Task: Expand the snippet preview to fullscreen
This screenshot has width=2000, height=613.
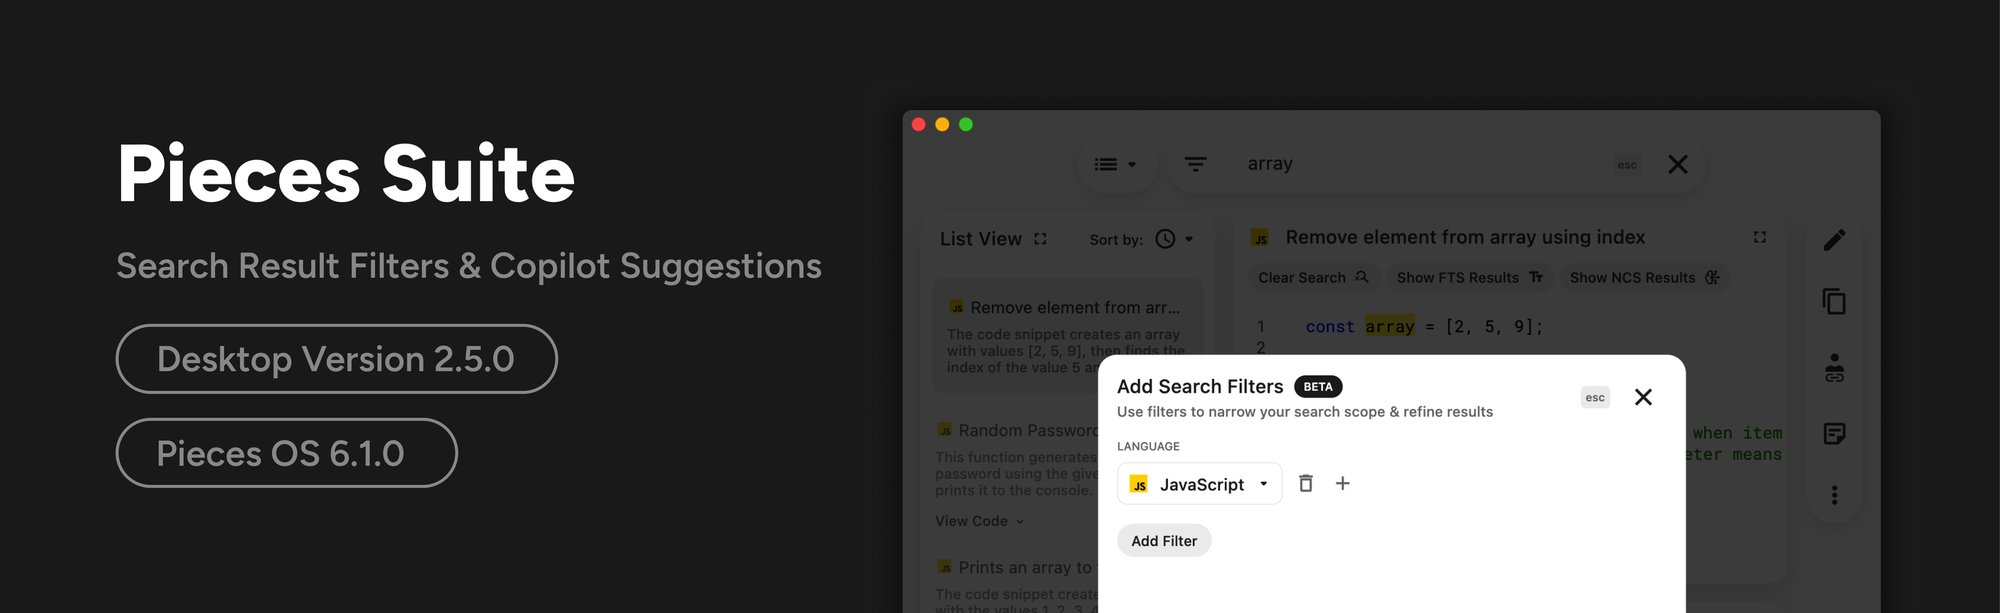Action: pyautogui.click(x=1760, y=237)
